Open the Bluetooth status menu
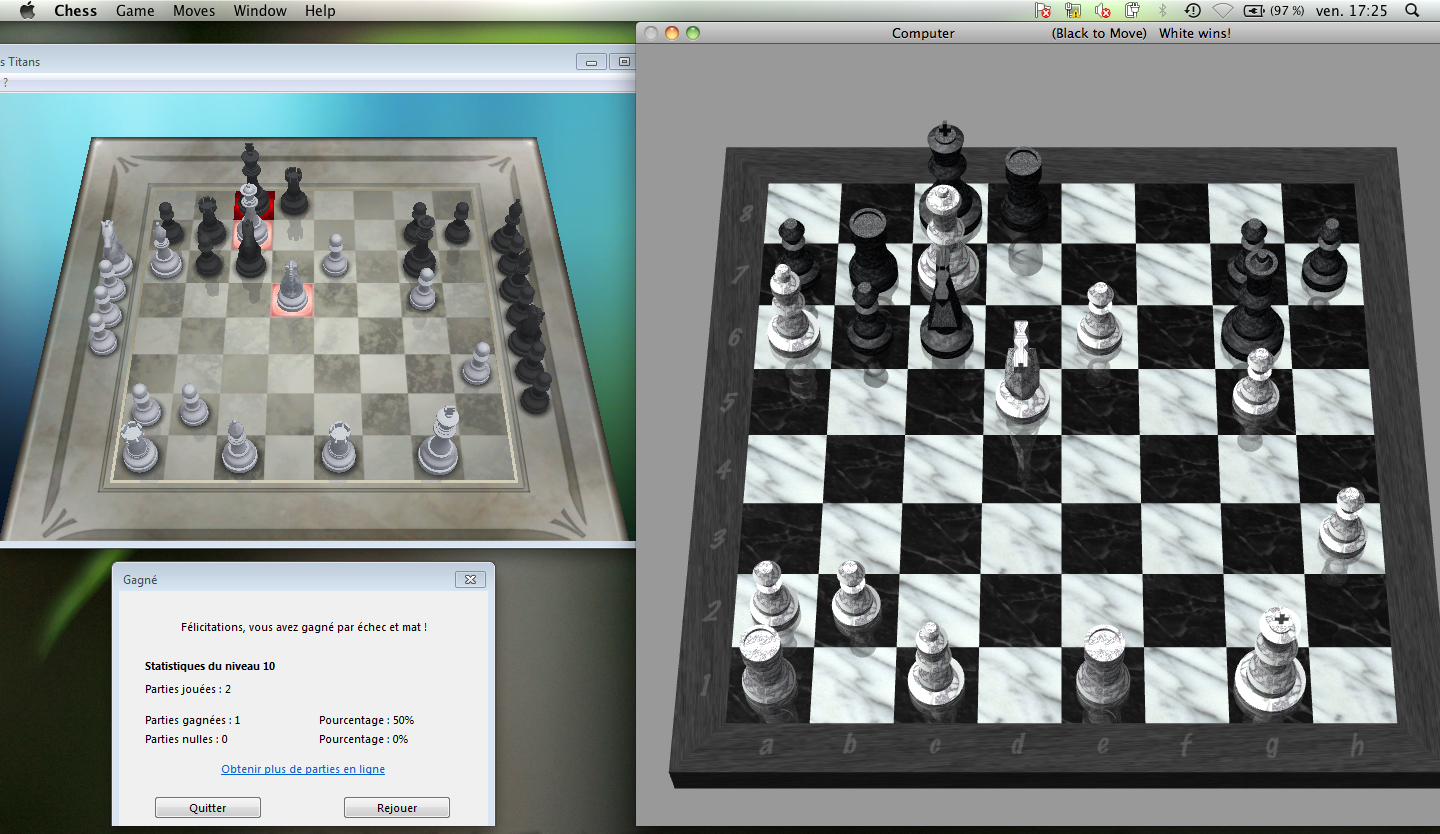This screenshot has height=834, width=1440. click(1162, 11)
